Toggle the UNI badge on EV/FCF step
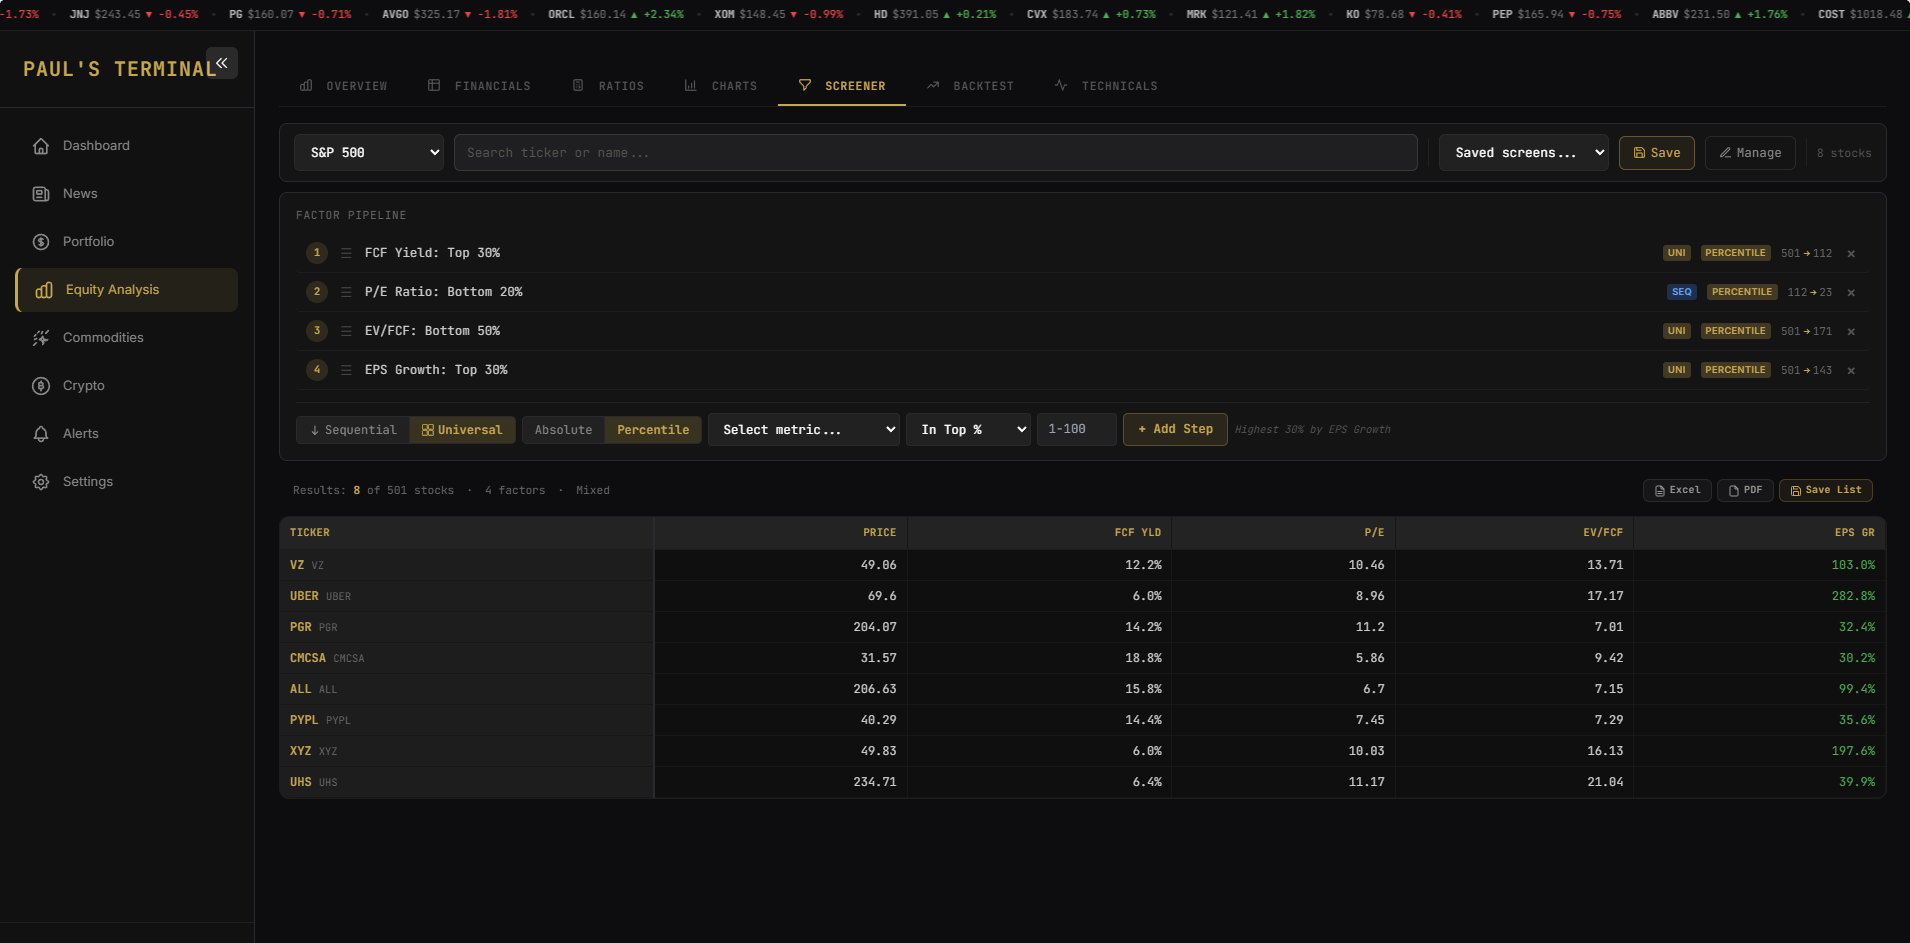 [1676, 330]
